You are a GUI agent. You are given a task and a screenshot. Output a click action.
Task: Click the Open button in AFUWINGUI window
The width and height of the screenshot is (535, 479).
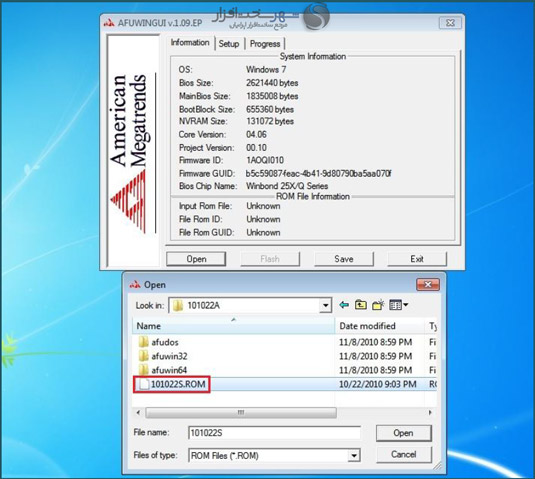click(x=196, y=259)
